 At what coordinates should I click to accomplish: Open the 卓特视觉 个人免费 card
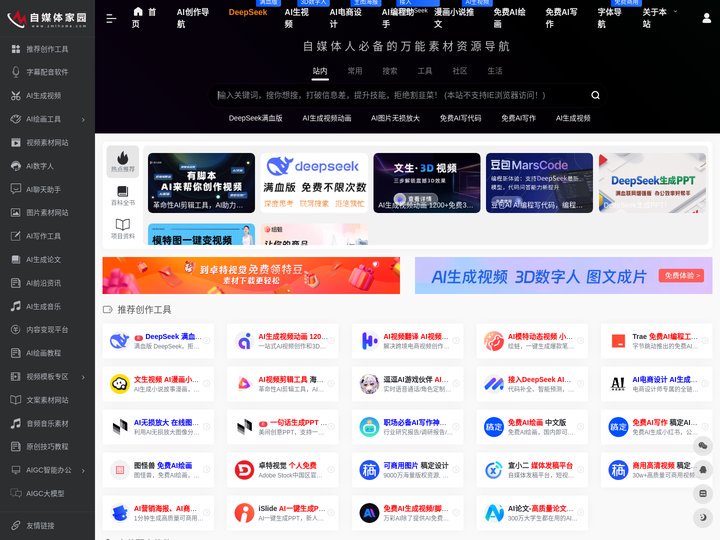(x=282, y=470)
